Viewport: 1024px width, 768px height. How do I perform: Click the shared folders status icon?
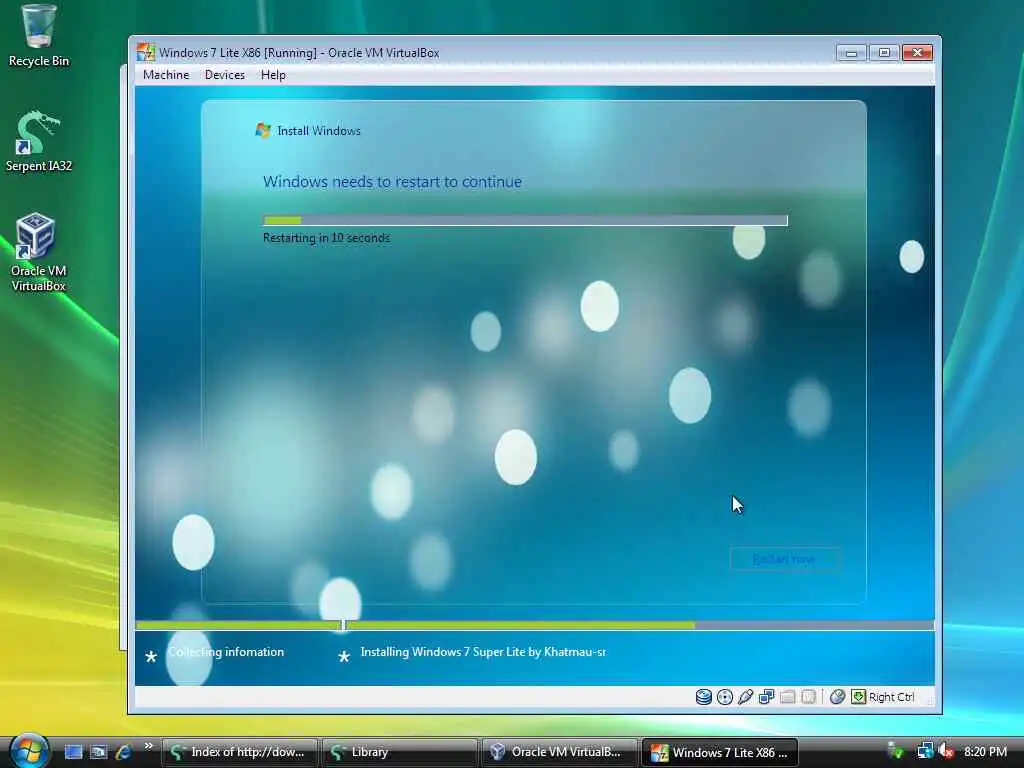(x=788, y=697)
